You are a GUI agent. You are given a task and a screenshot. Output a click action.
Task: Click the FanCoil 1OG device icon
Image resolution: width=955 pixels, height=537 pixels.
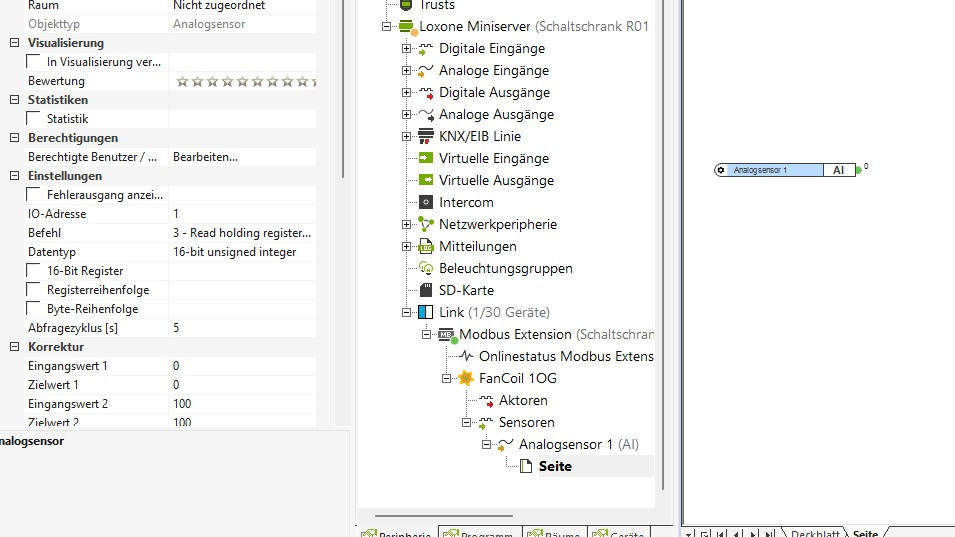point(466,378)
